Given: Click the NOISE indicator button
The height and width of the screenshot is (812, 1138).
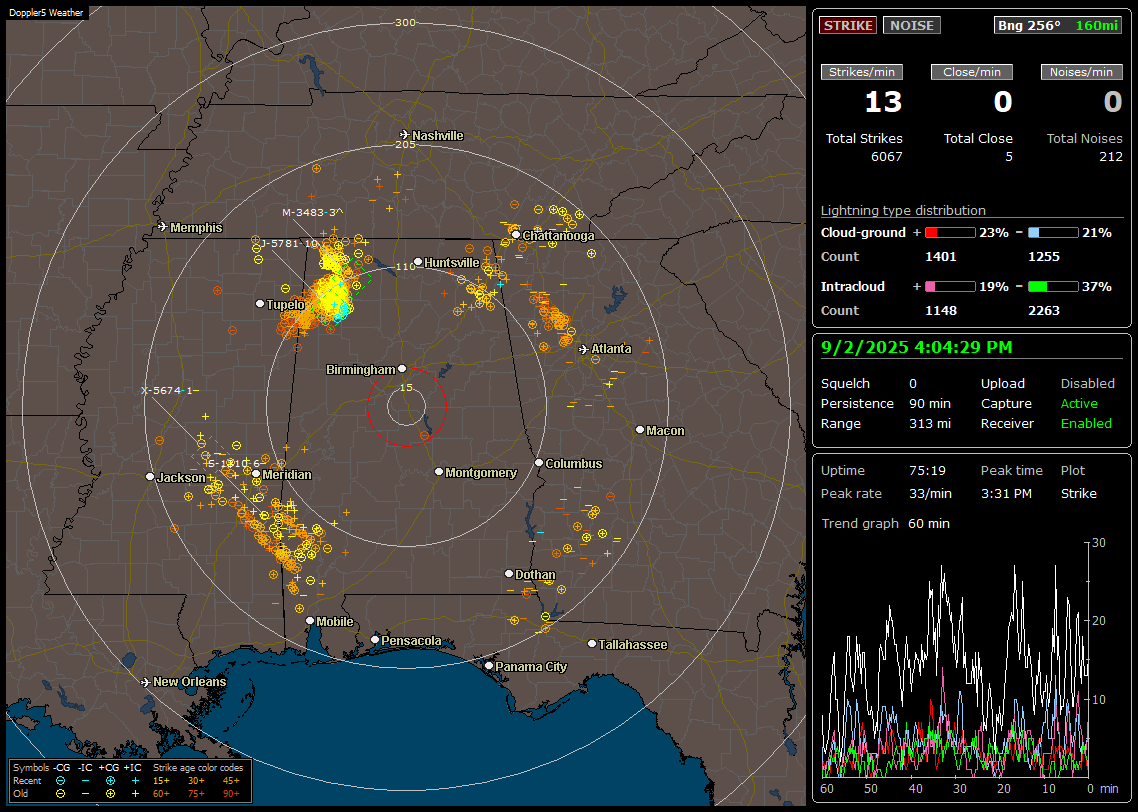Looking at the screenshot, I should pos(912,25).
